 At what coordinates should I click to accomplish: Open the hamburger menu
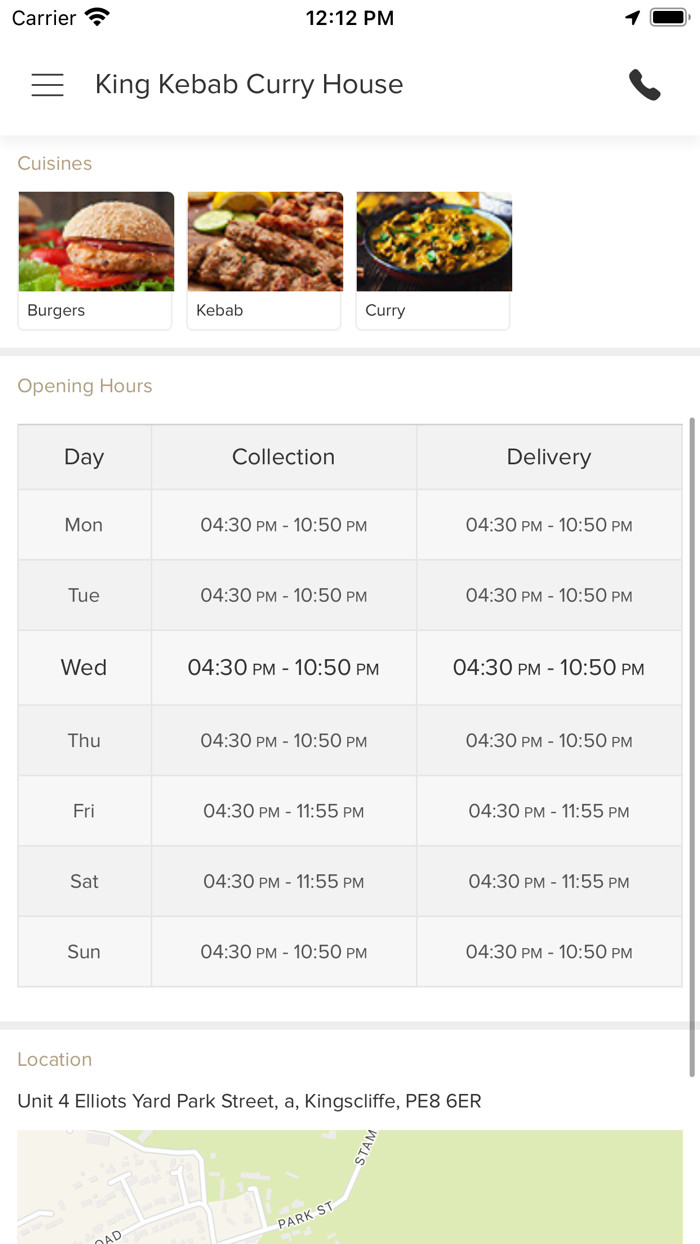tap(47, 85)
